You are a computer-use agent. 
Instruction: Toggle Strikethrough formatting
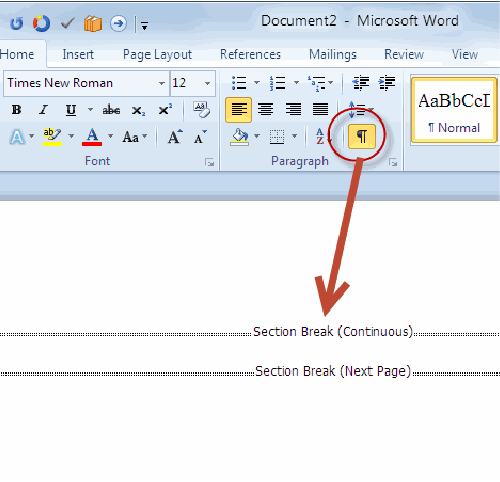[111, 110]
